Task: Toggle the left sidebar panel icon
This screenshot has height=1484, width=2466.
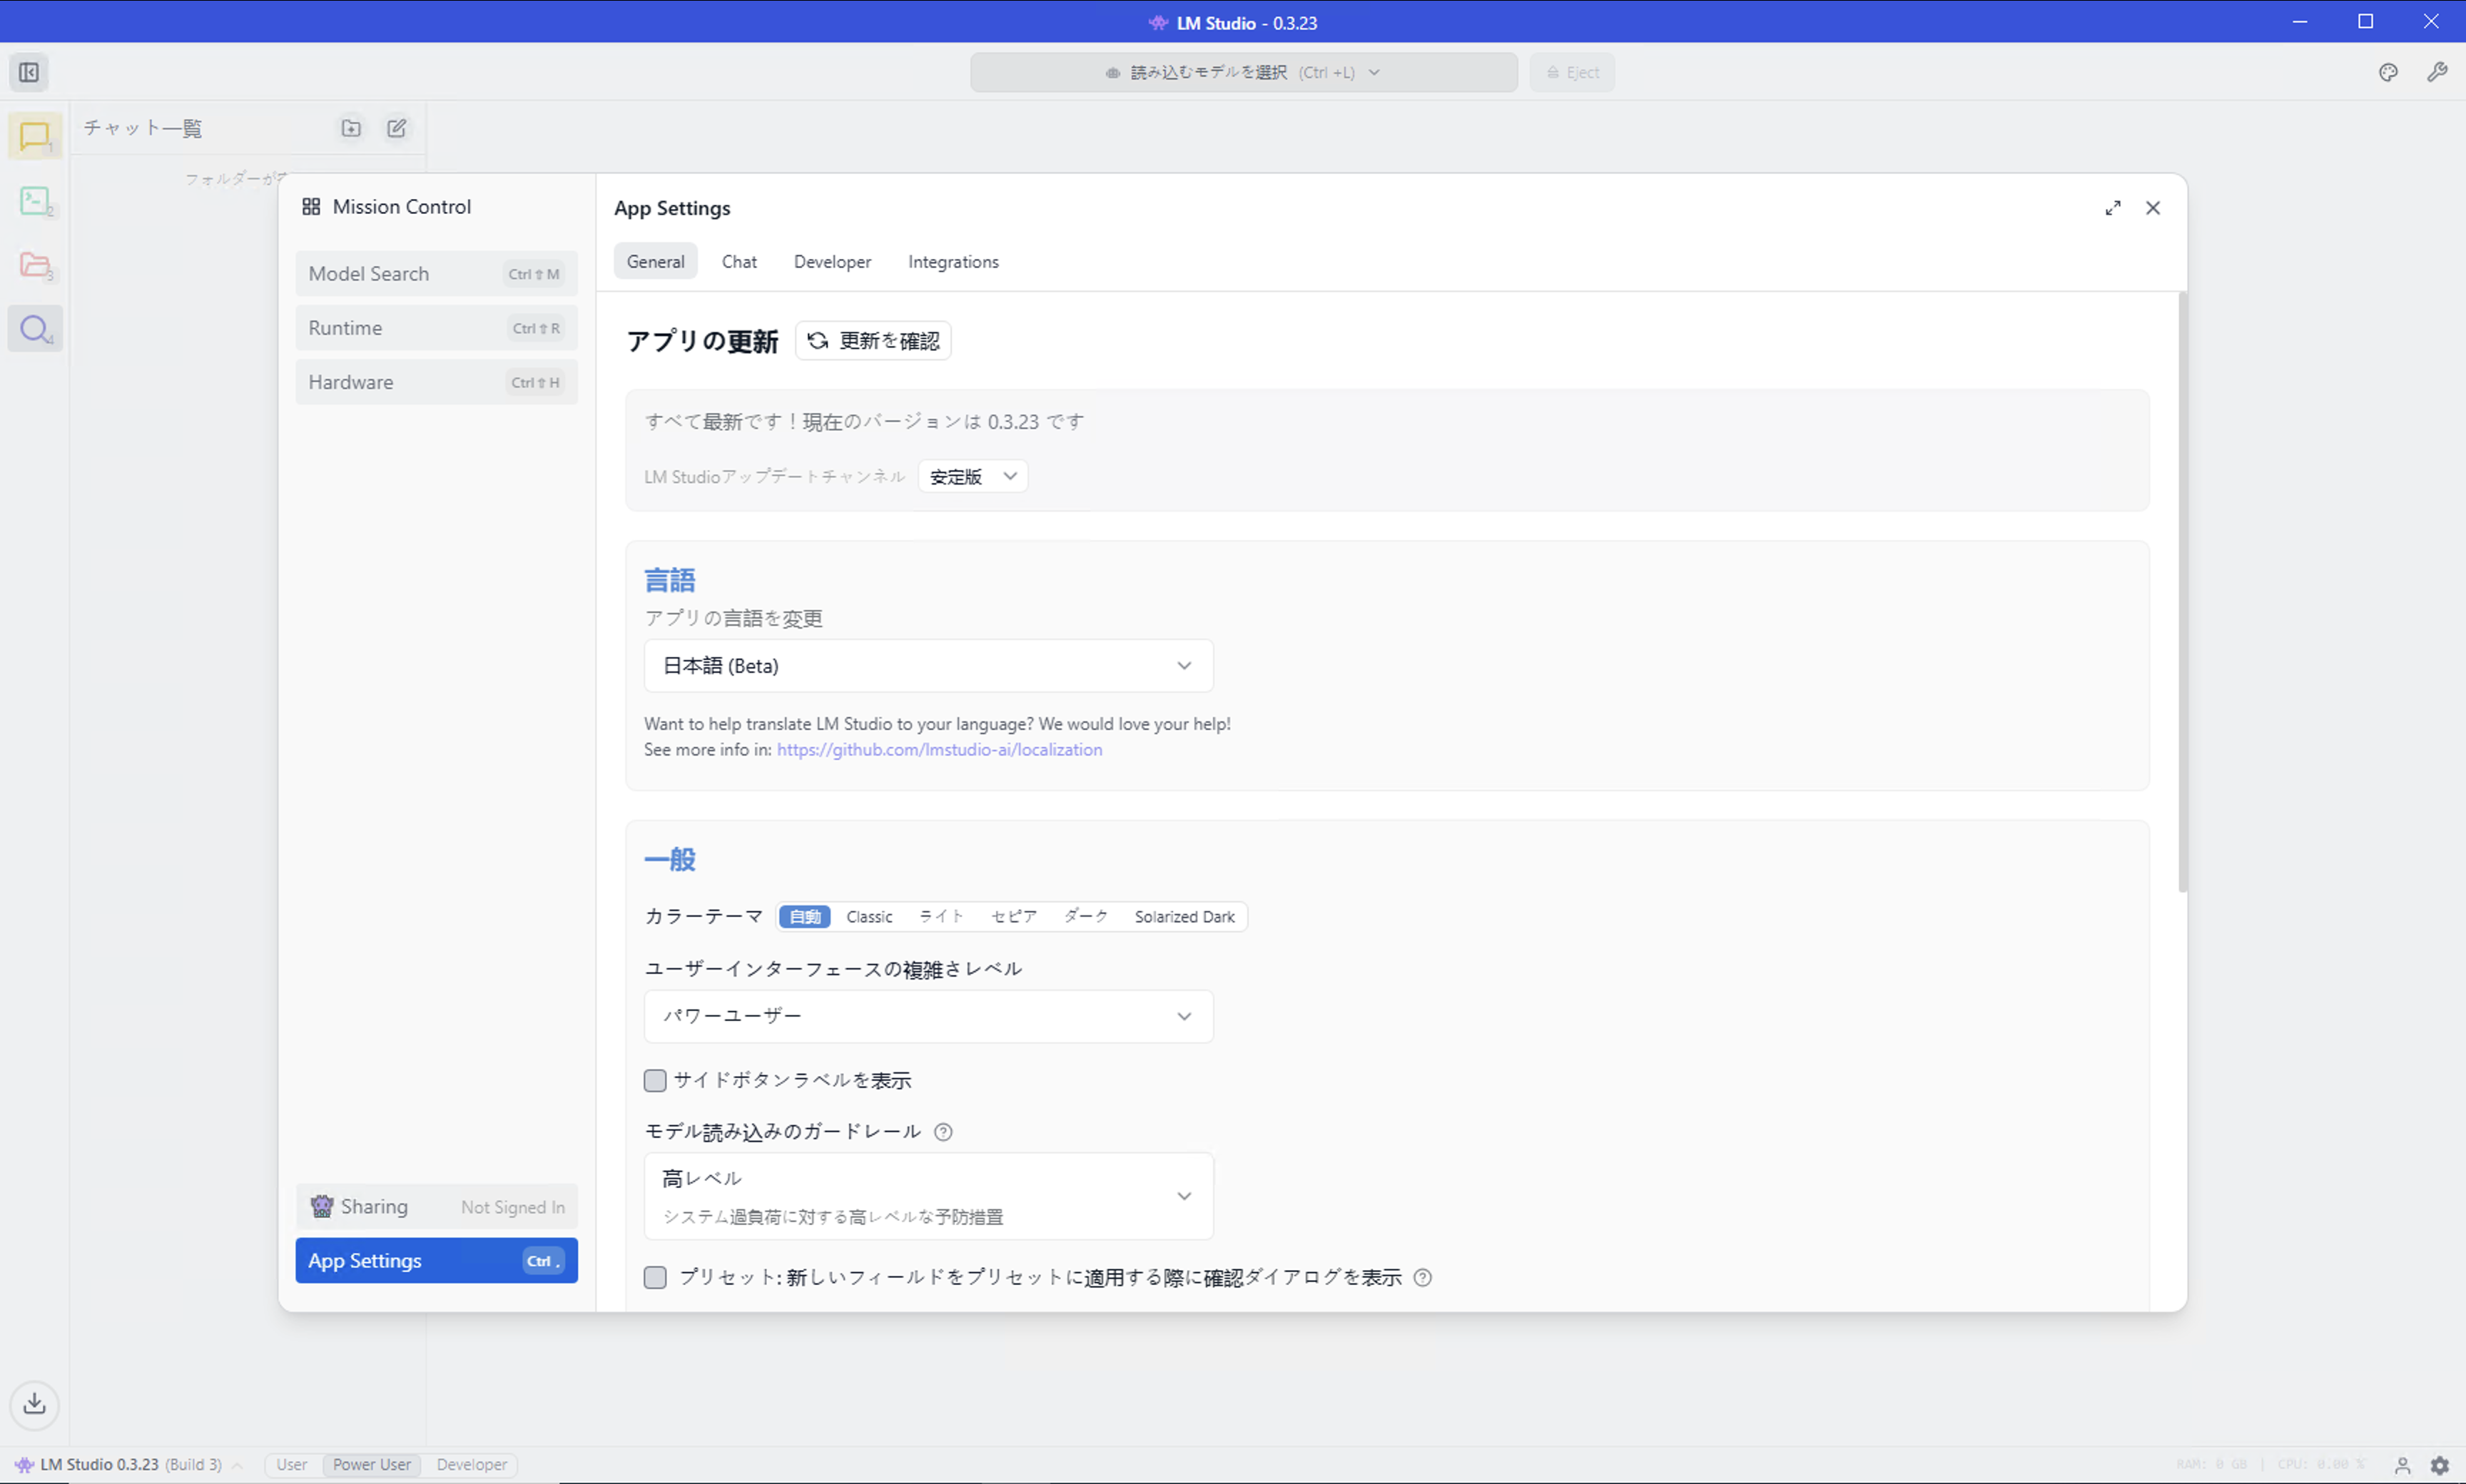Action: [x=29, y=72]
